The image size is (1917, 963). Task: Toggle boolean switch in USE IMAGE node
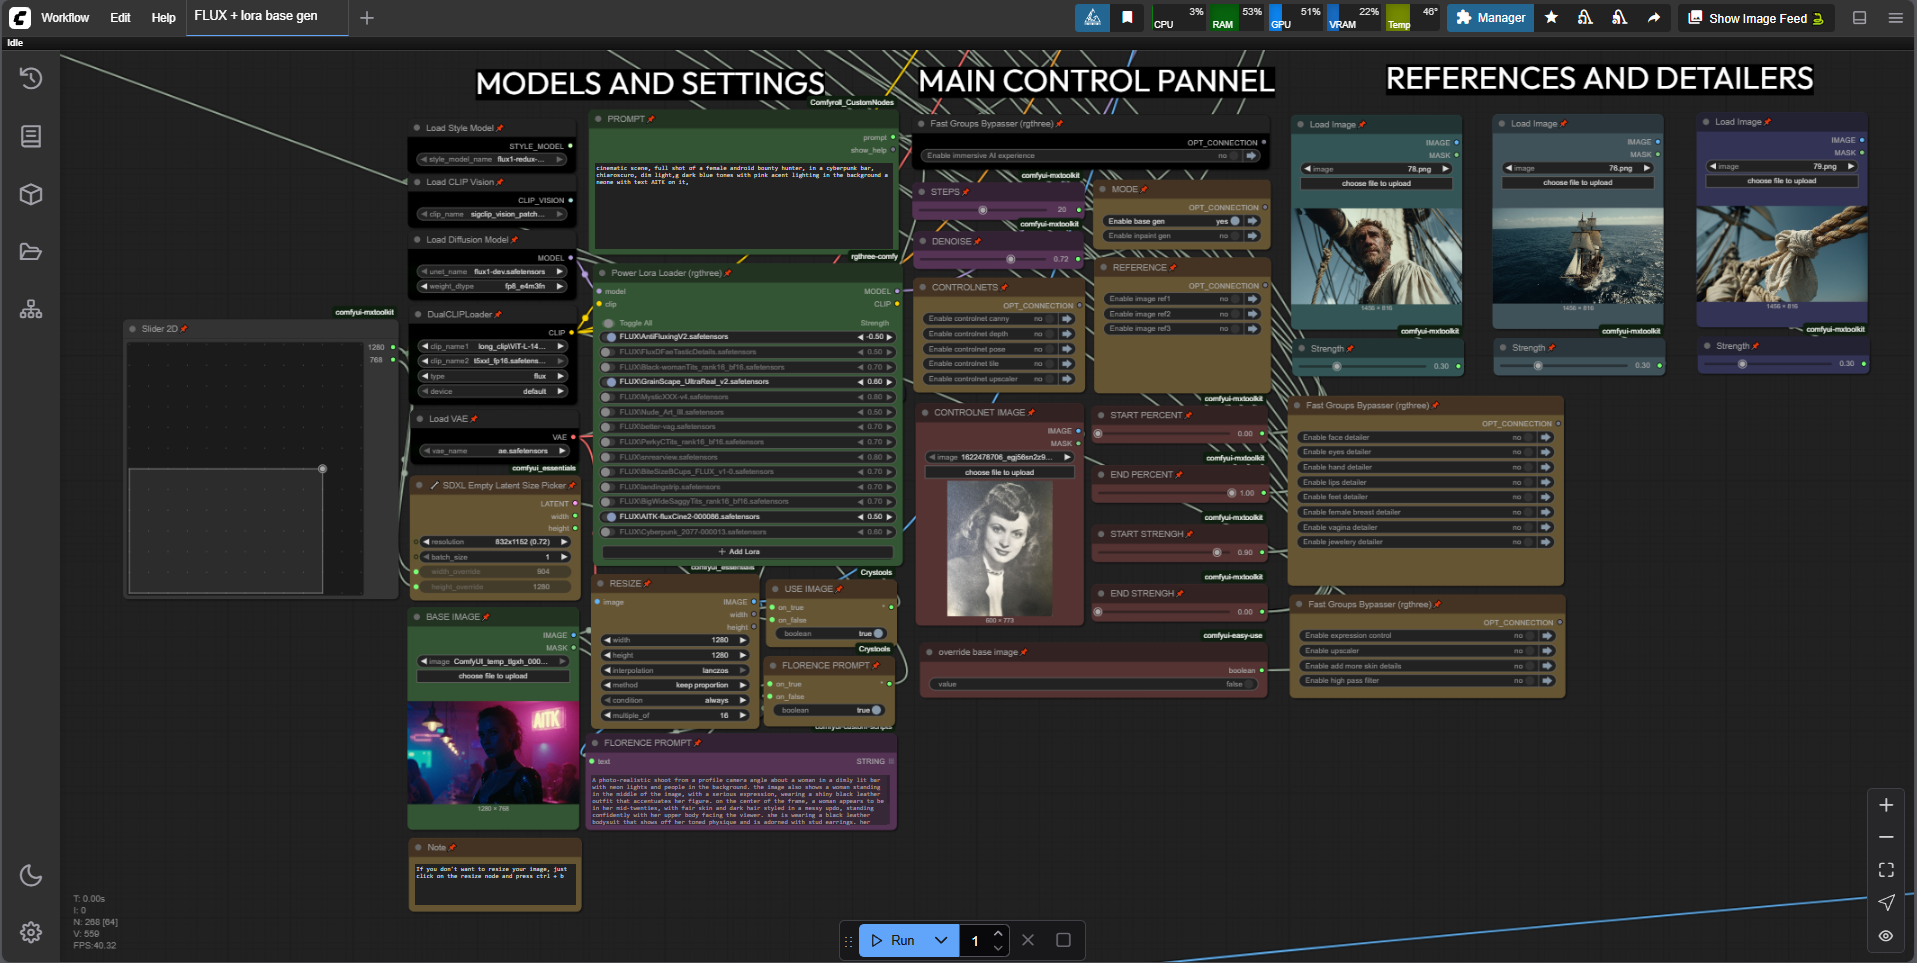[877, 634]
